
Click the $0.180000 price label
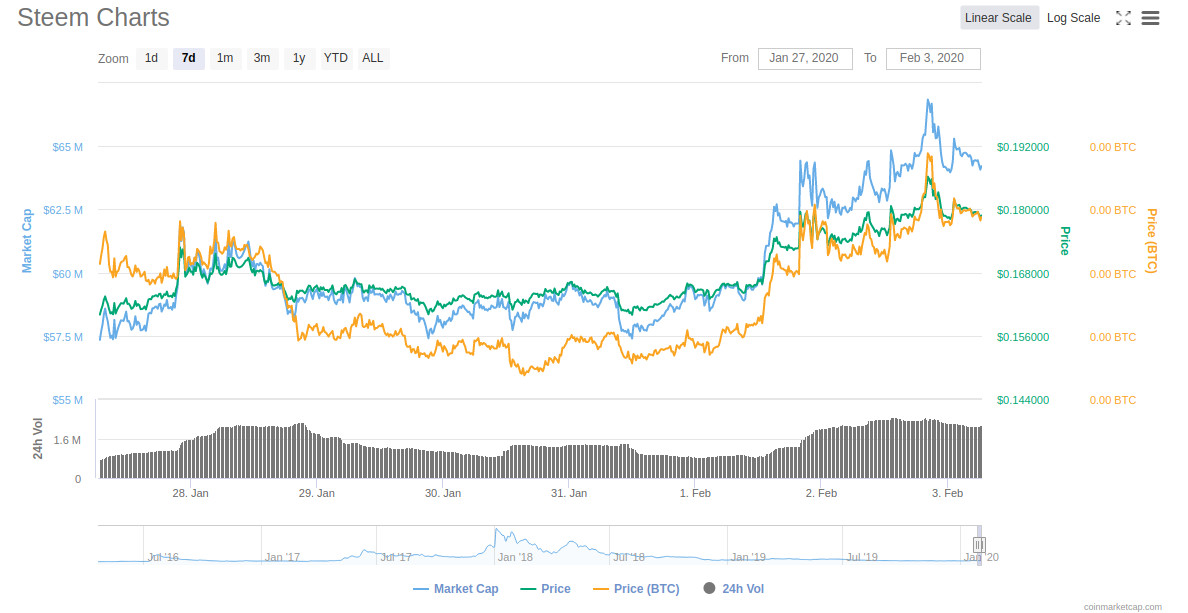[x=1023, y=210]
